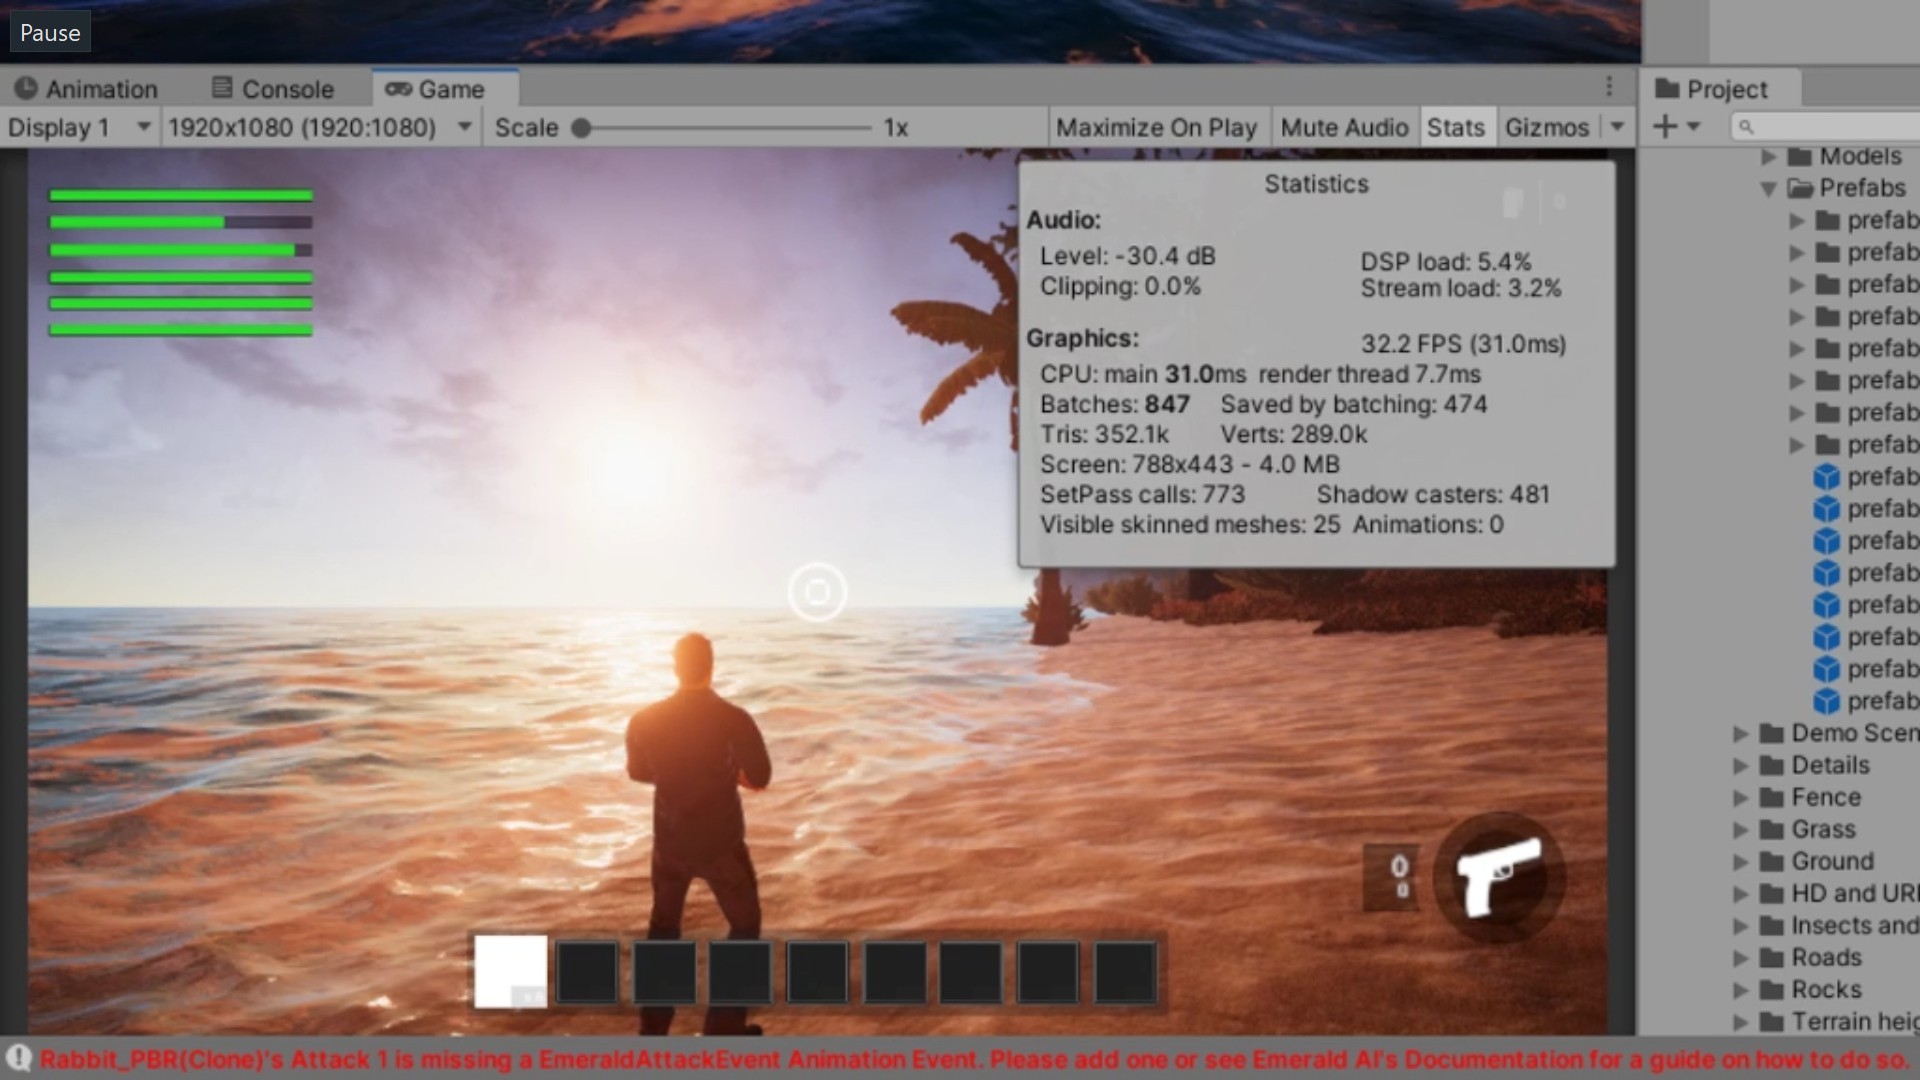Expand the Fence folder
The height and width of the screenshot is (1080, 1920).
1741,797
